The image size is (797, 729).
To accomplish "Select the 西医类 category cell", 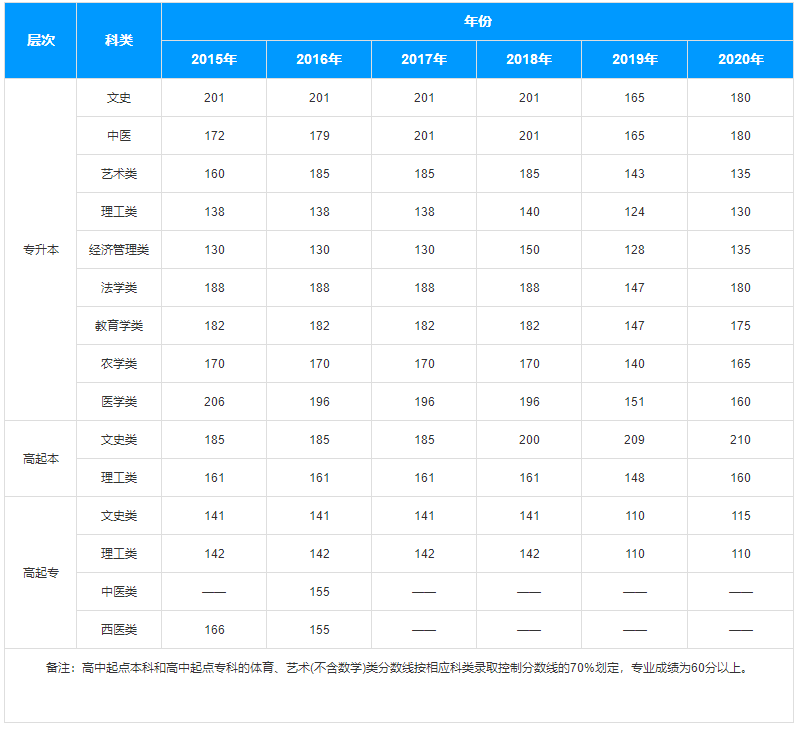I will [x=118, y=630].
